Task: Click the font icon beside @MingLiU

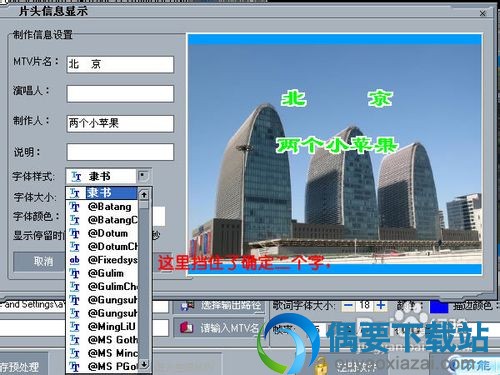Action: pos(75,327)
